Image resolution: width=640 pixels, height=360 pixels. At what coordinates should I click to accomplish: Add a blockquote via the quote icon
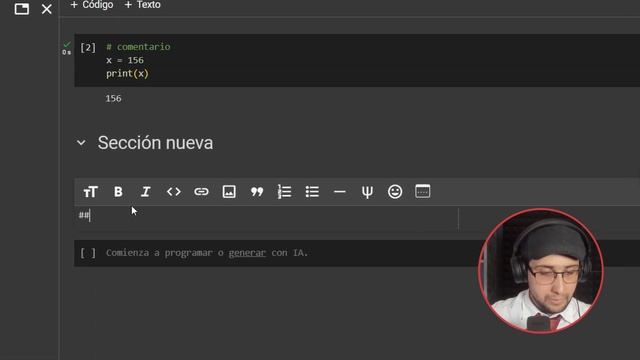(257, 192)
